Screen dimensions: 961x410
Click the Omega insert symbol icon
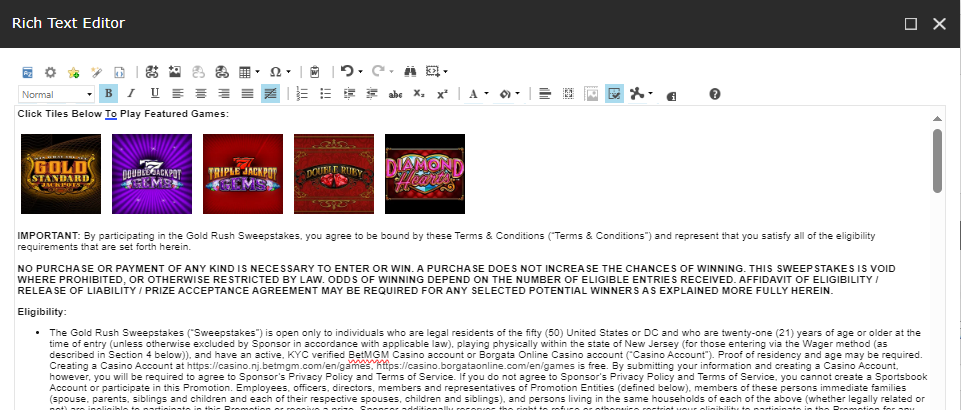point(276,72)
